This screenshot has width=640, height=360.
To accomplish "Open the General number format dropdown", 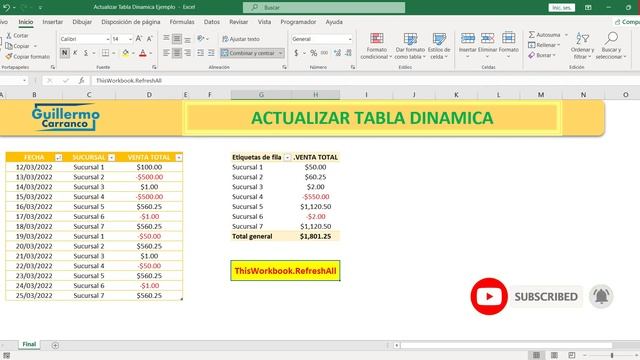I will tap(350, 39).
